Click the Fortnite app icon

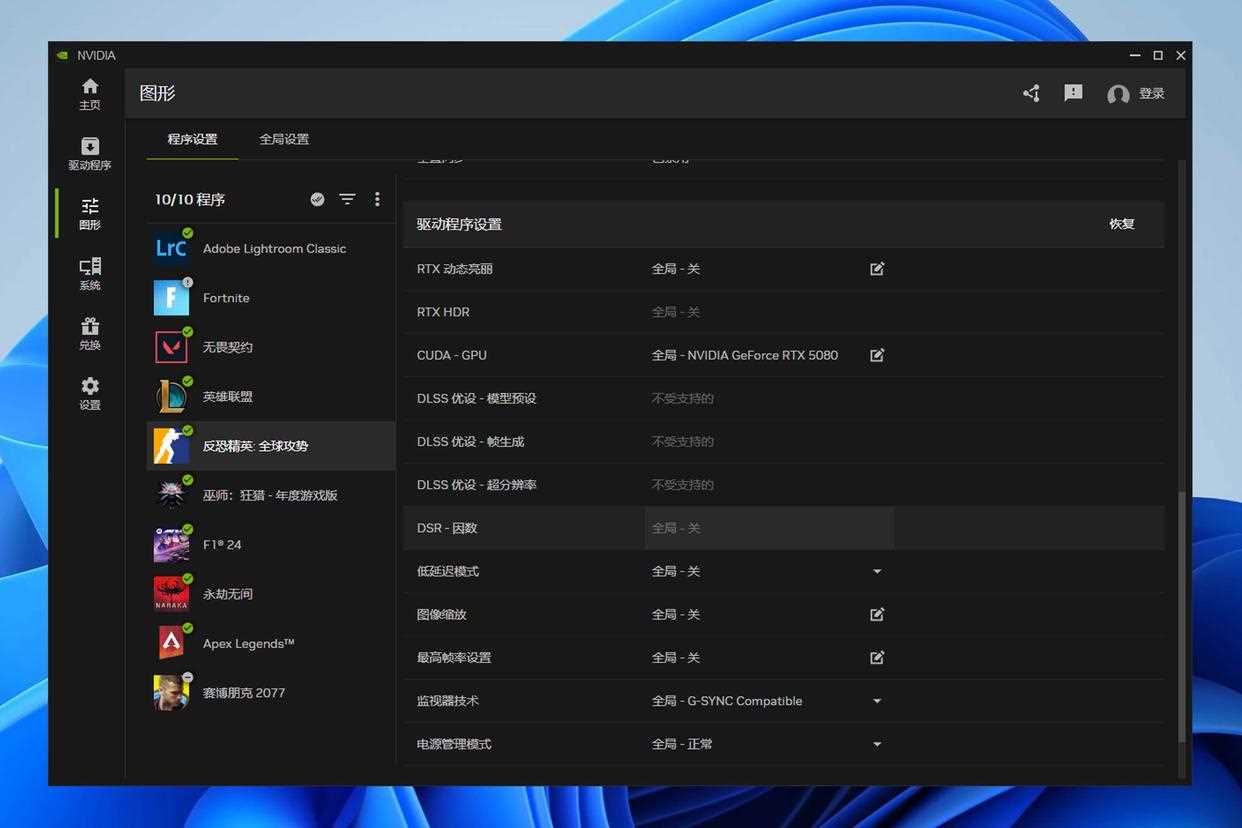pos(171,298)
